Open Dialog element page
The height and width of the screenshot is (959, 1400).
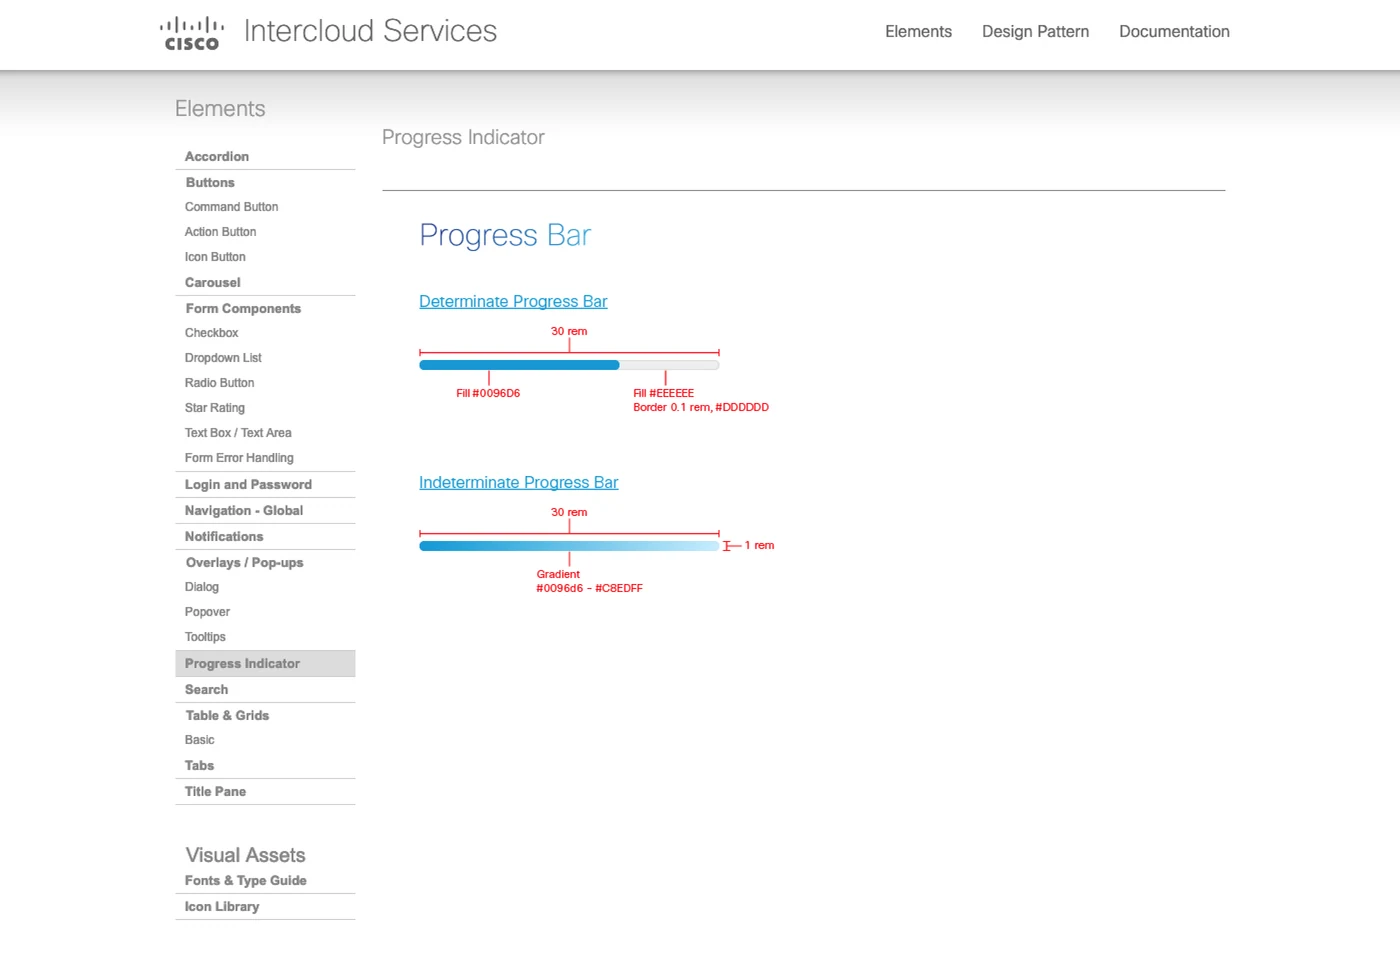pos(201,587)
